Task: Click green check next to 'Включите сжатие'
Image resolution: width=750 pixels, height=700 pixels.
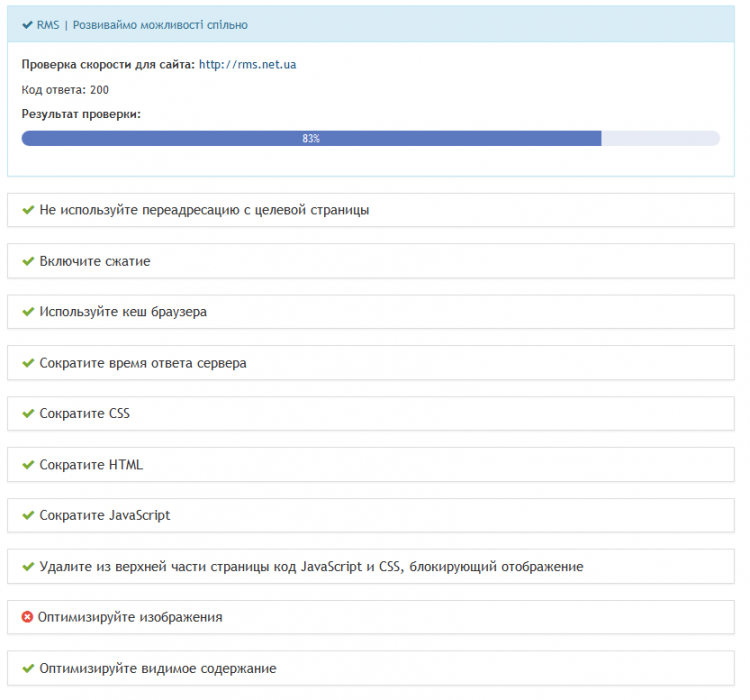Action: [x=28, y=261]
